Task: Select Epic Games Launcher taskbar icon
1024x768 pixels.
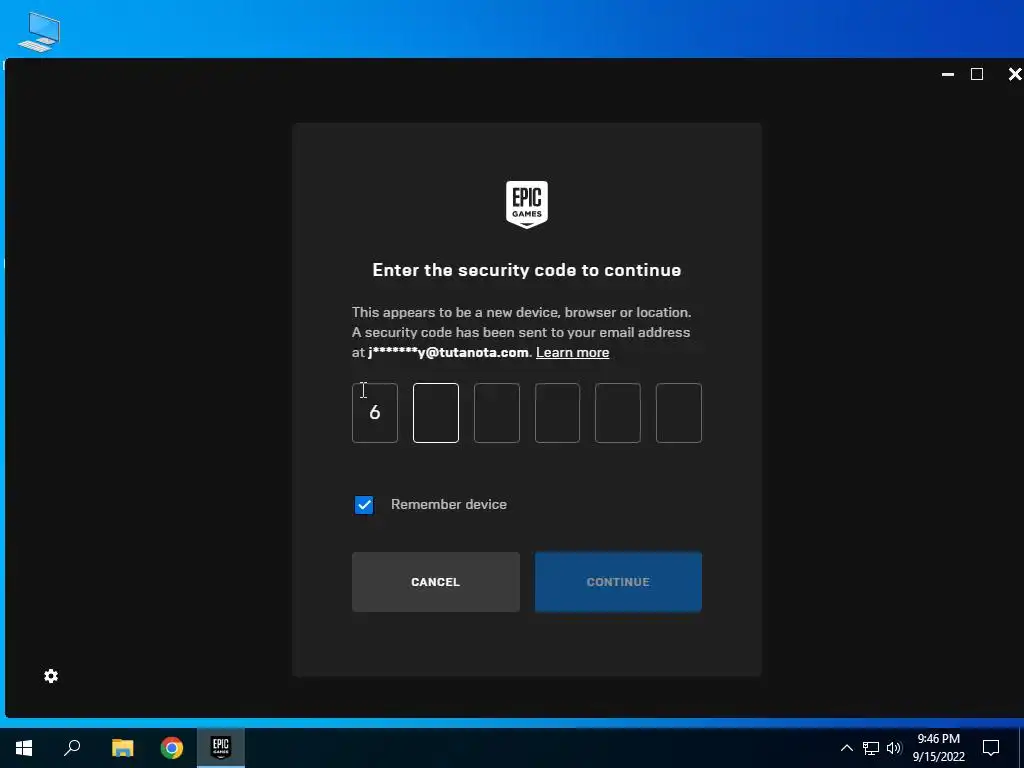Action: [x=221, y=748]
